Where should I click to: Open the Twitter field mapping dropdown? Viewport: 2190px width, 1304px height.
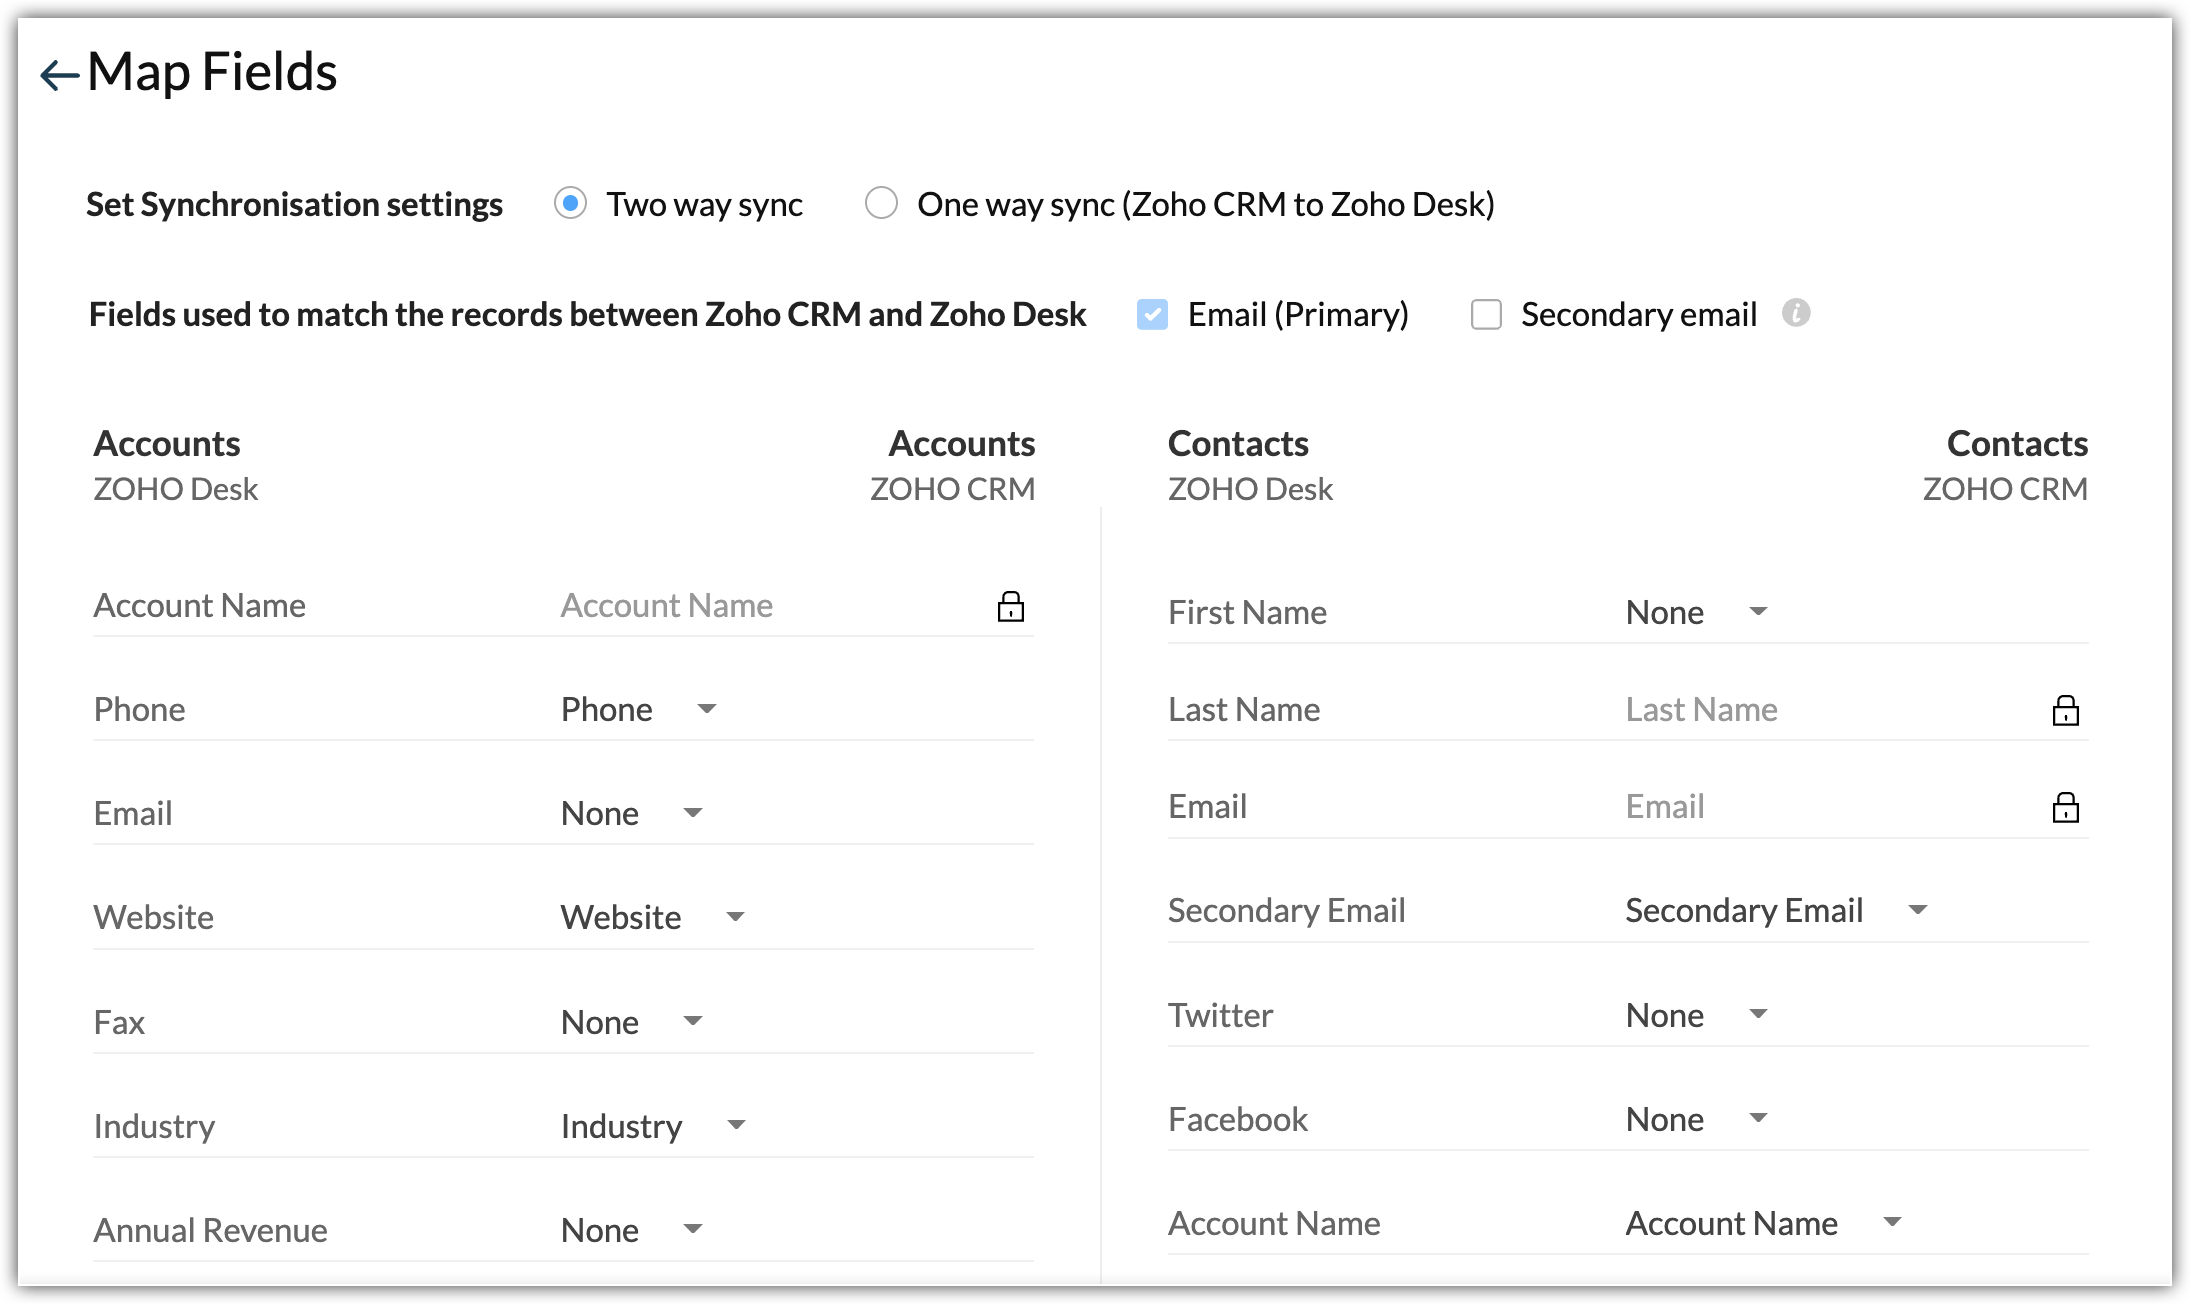(1758, 1014)
